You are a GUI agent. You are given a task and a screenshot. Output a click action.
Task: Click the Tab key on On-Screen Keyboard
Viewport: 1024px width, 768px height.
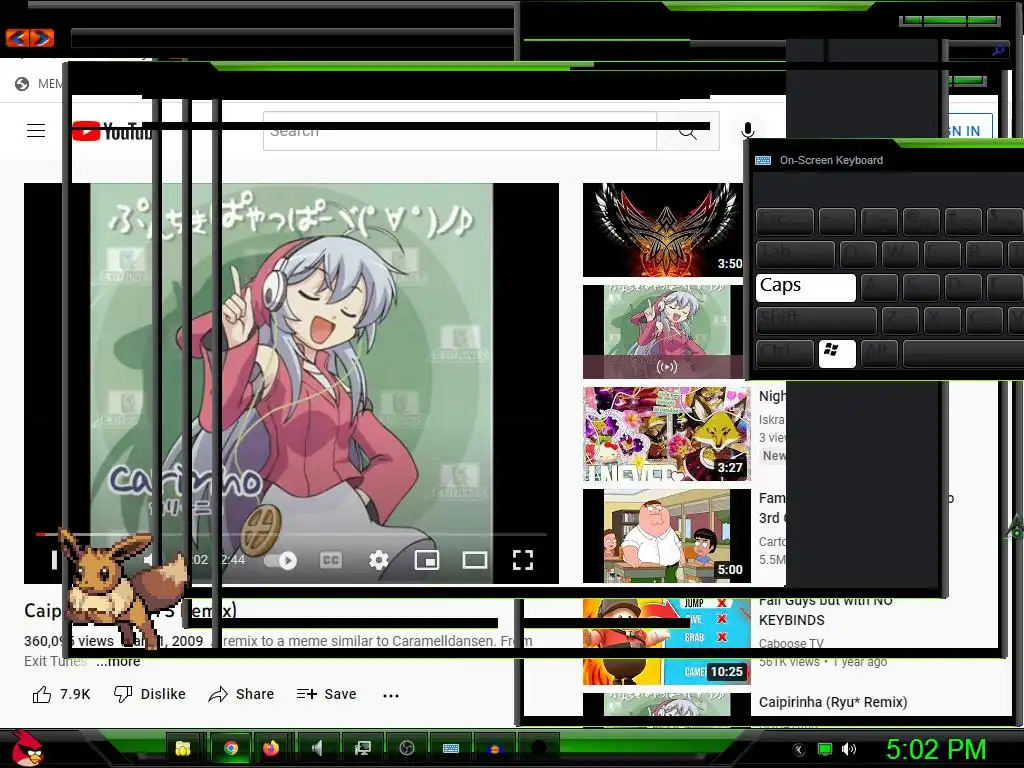click(795, 255)
